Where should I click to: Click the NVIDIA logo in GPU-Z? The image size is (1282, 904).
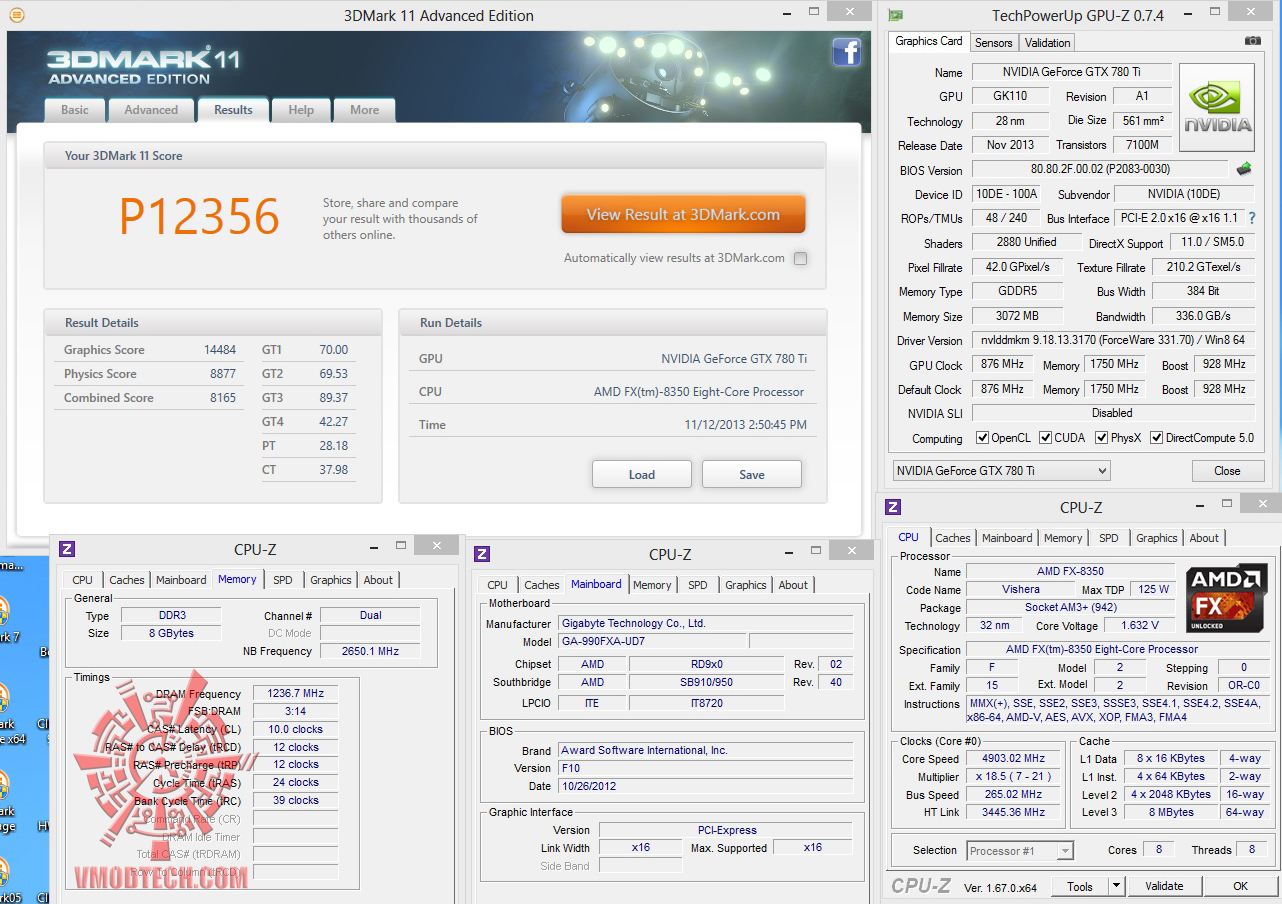pos(1217,108)
